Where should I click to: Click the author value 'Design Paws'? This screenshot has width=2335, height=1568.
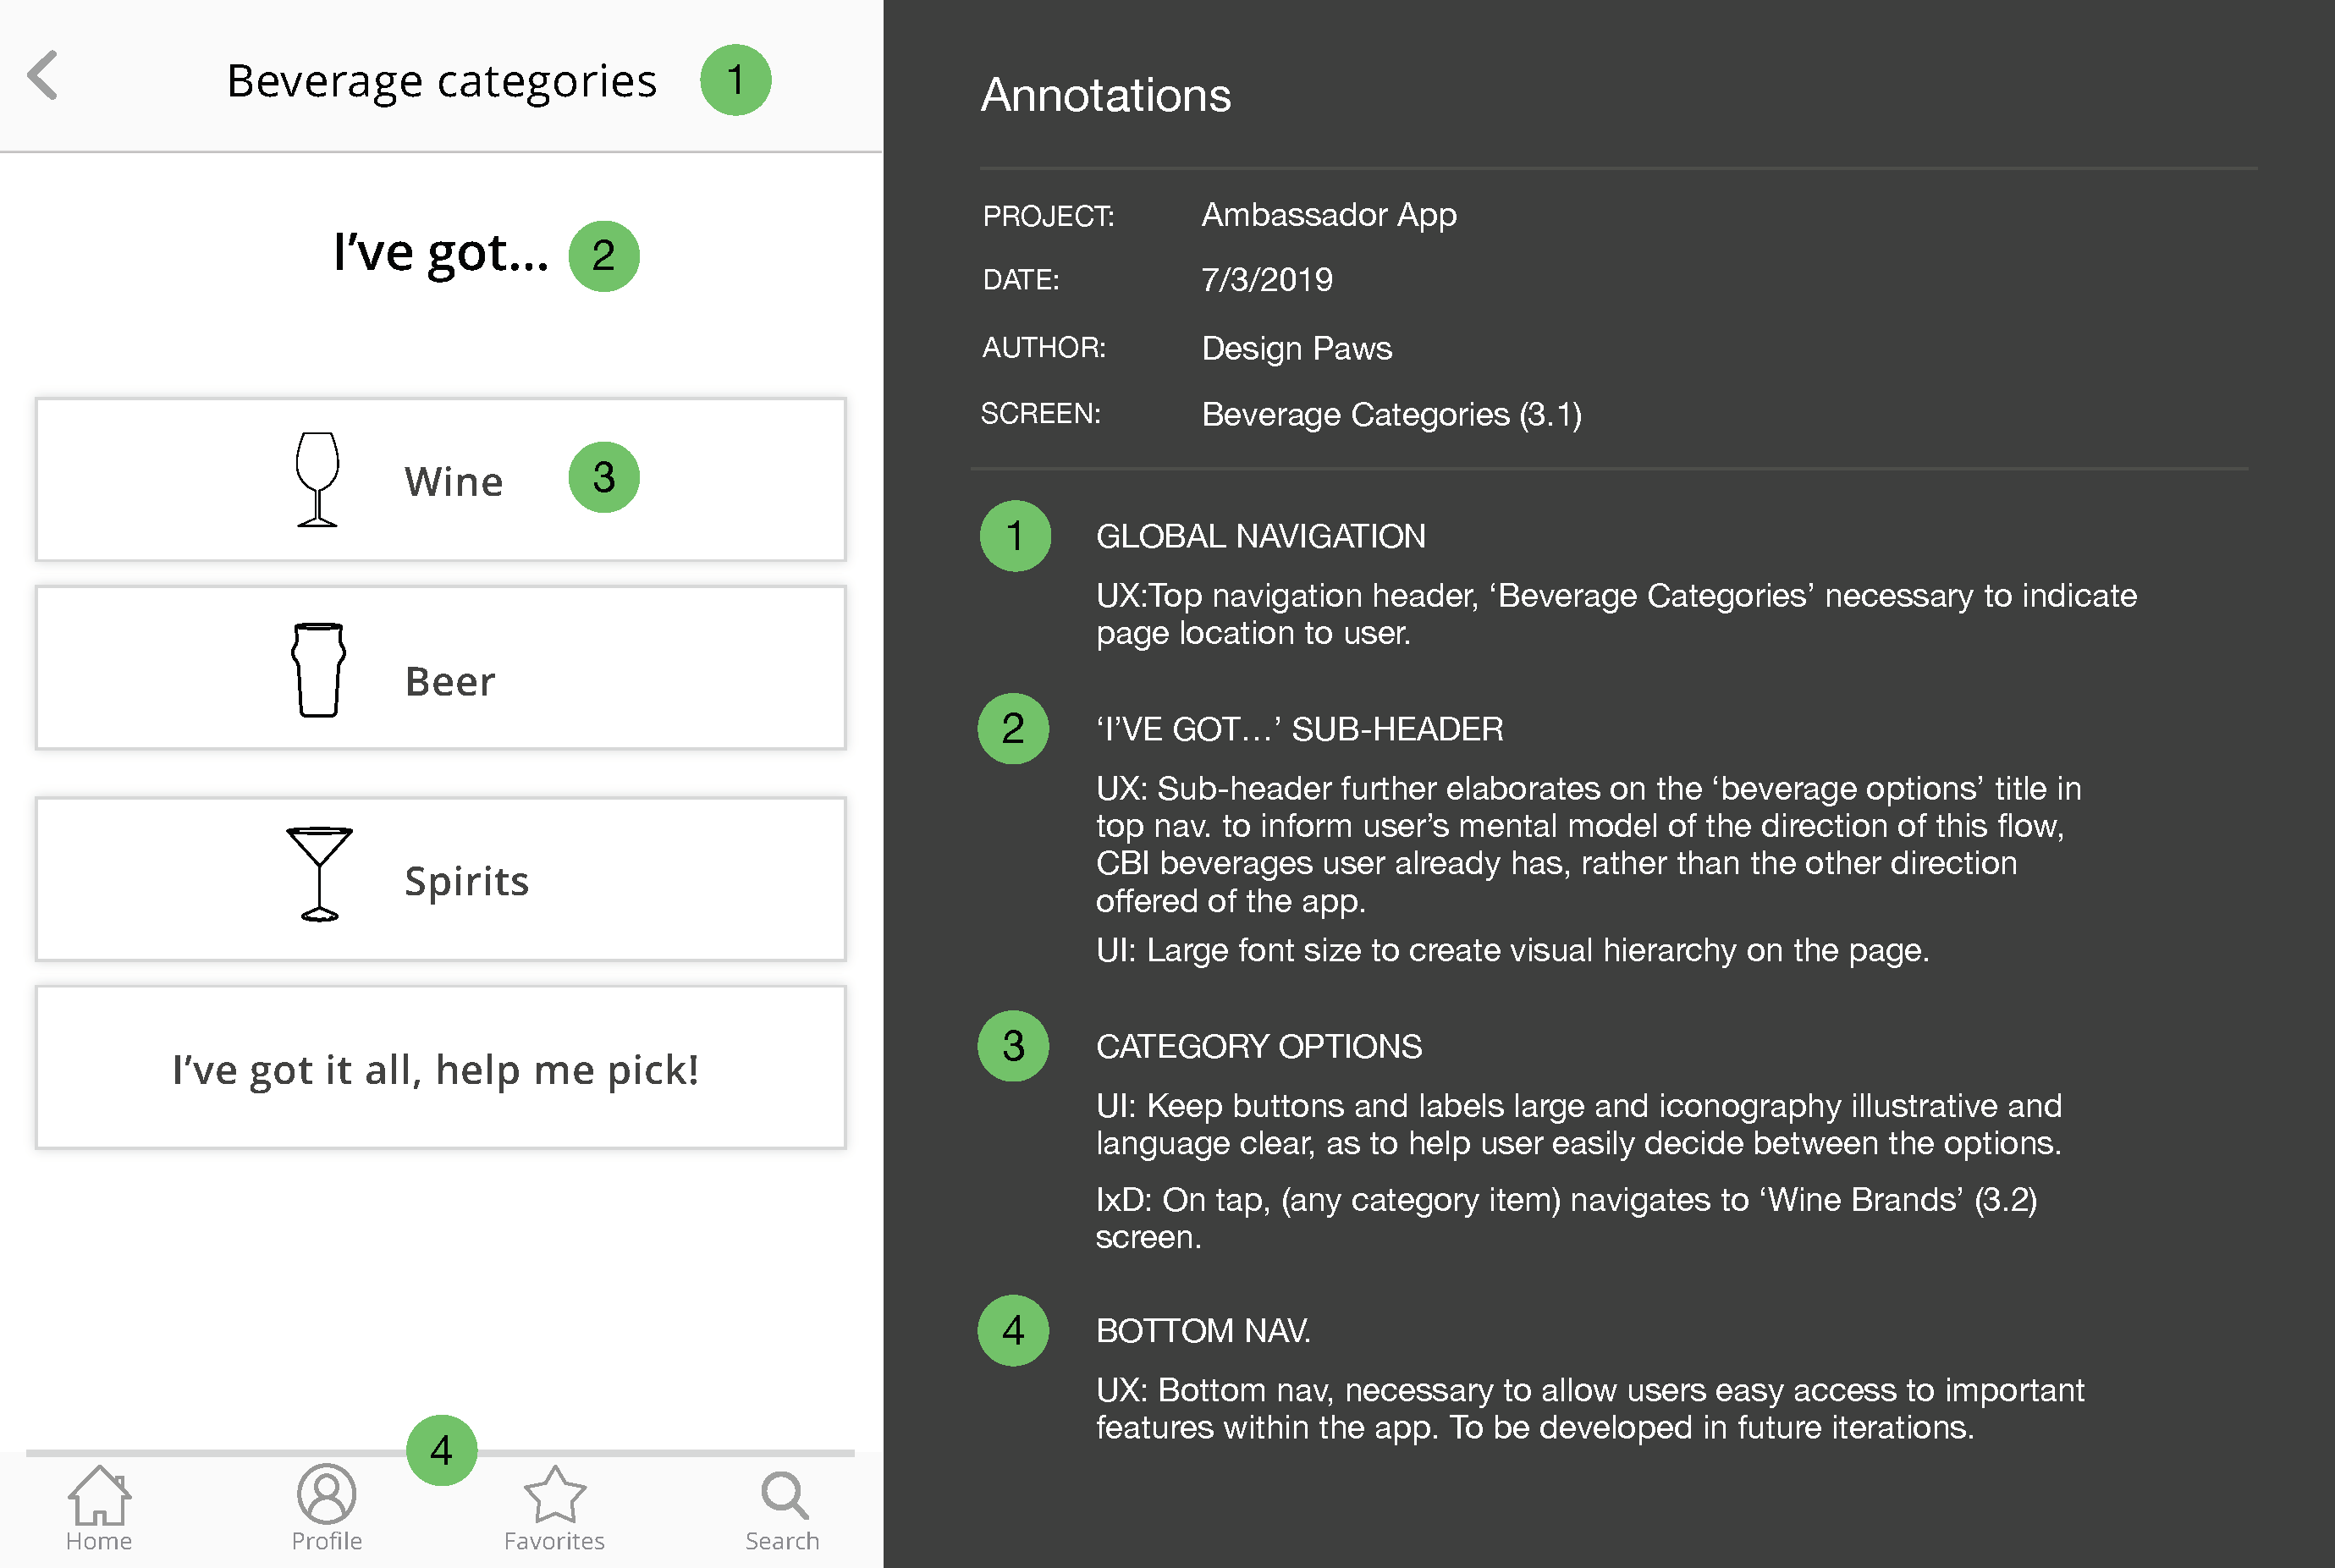(x=1296, y=348)
